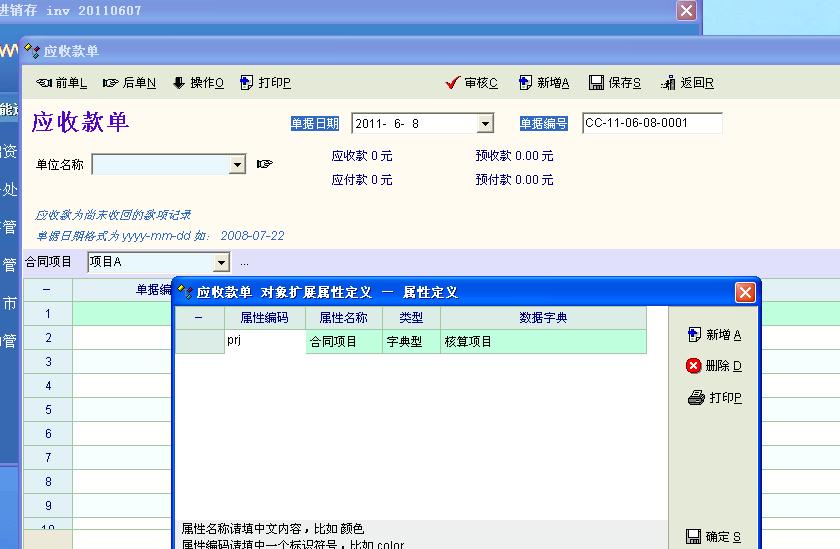Open the 单位名称 combo box dropdown
This screenshot has height=549, width=840.
point(237,164)
